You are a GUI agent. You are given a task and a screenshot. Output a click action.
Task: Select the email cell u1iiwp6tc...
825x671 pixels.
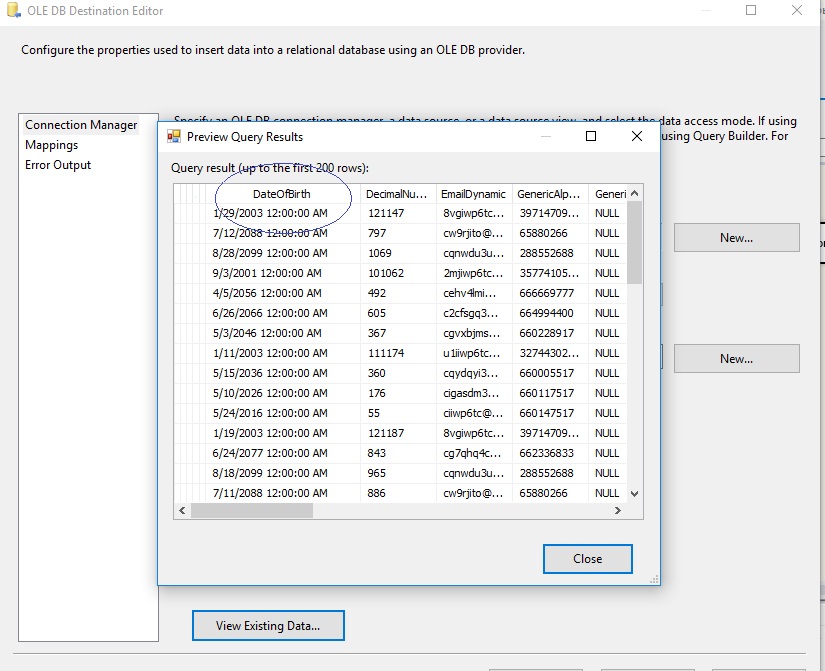(474, 353)
